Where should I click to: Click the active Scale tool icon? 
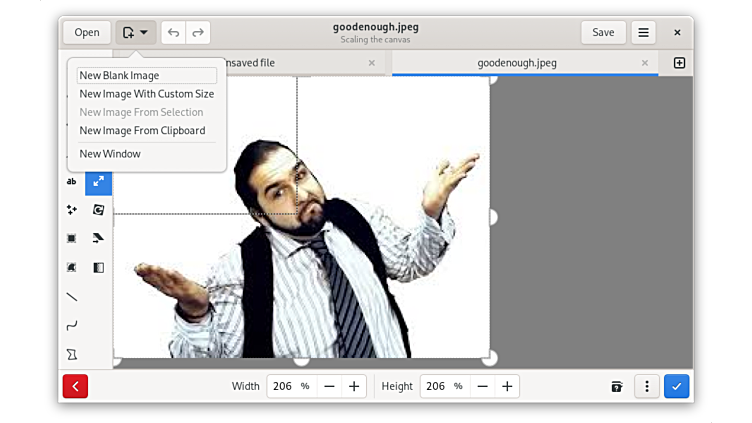(x=98, y=182)
